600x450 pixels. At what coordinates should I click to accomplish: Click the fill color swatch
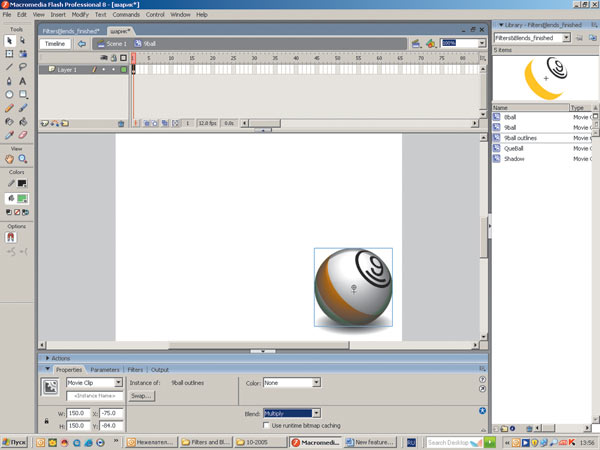pos(22,199)
